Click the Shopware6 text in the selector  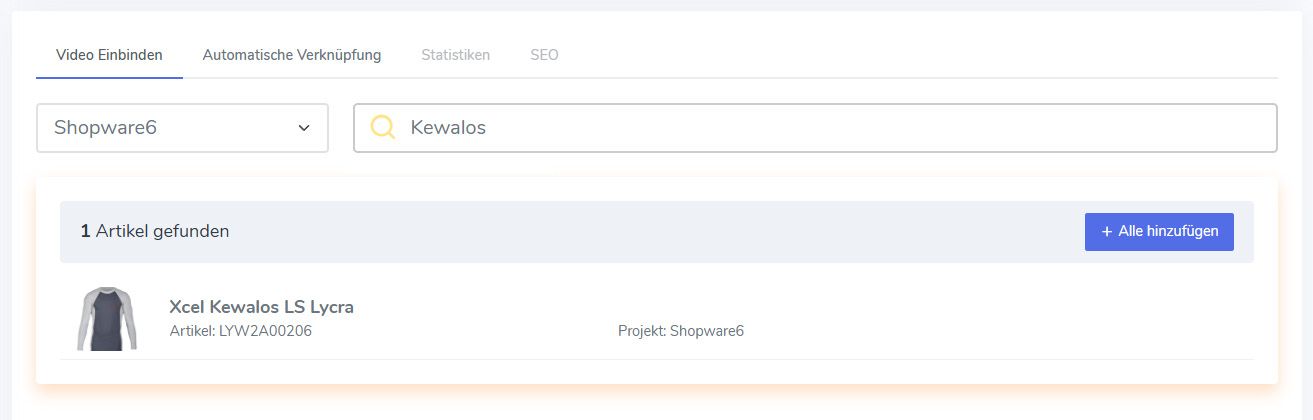(106, 128)
